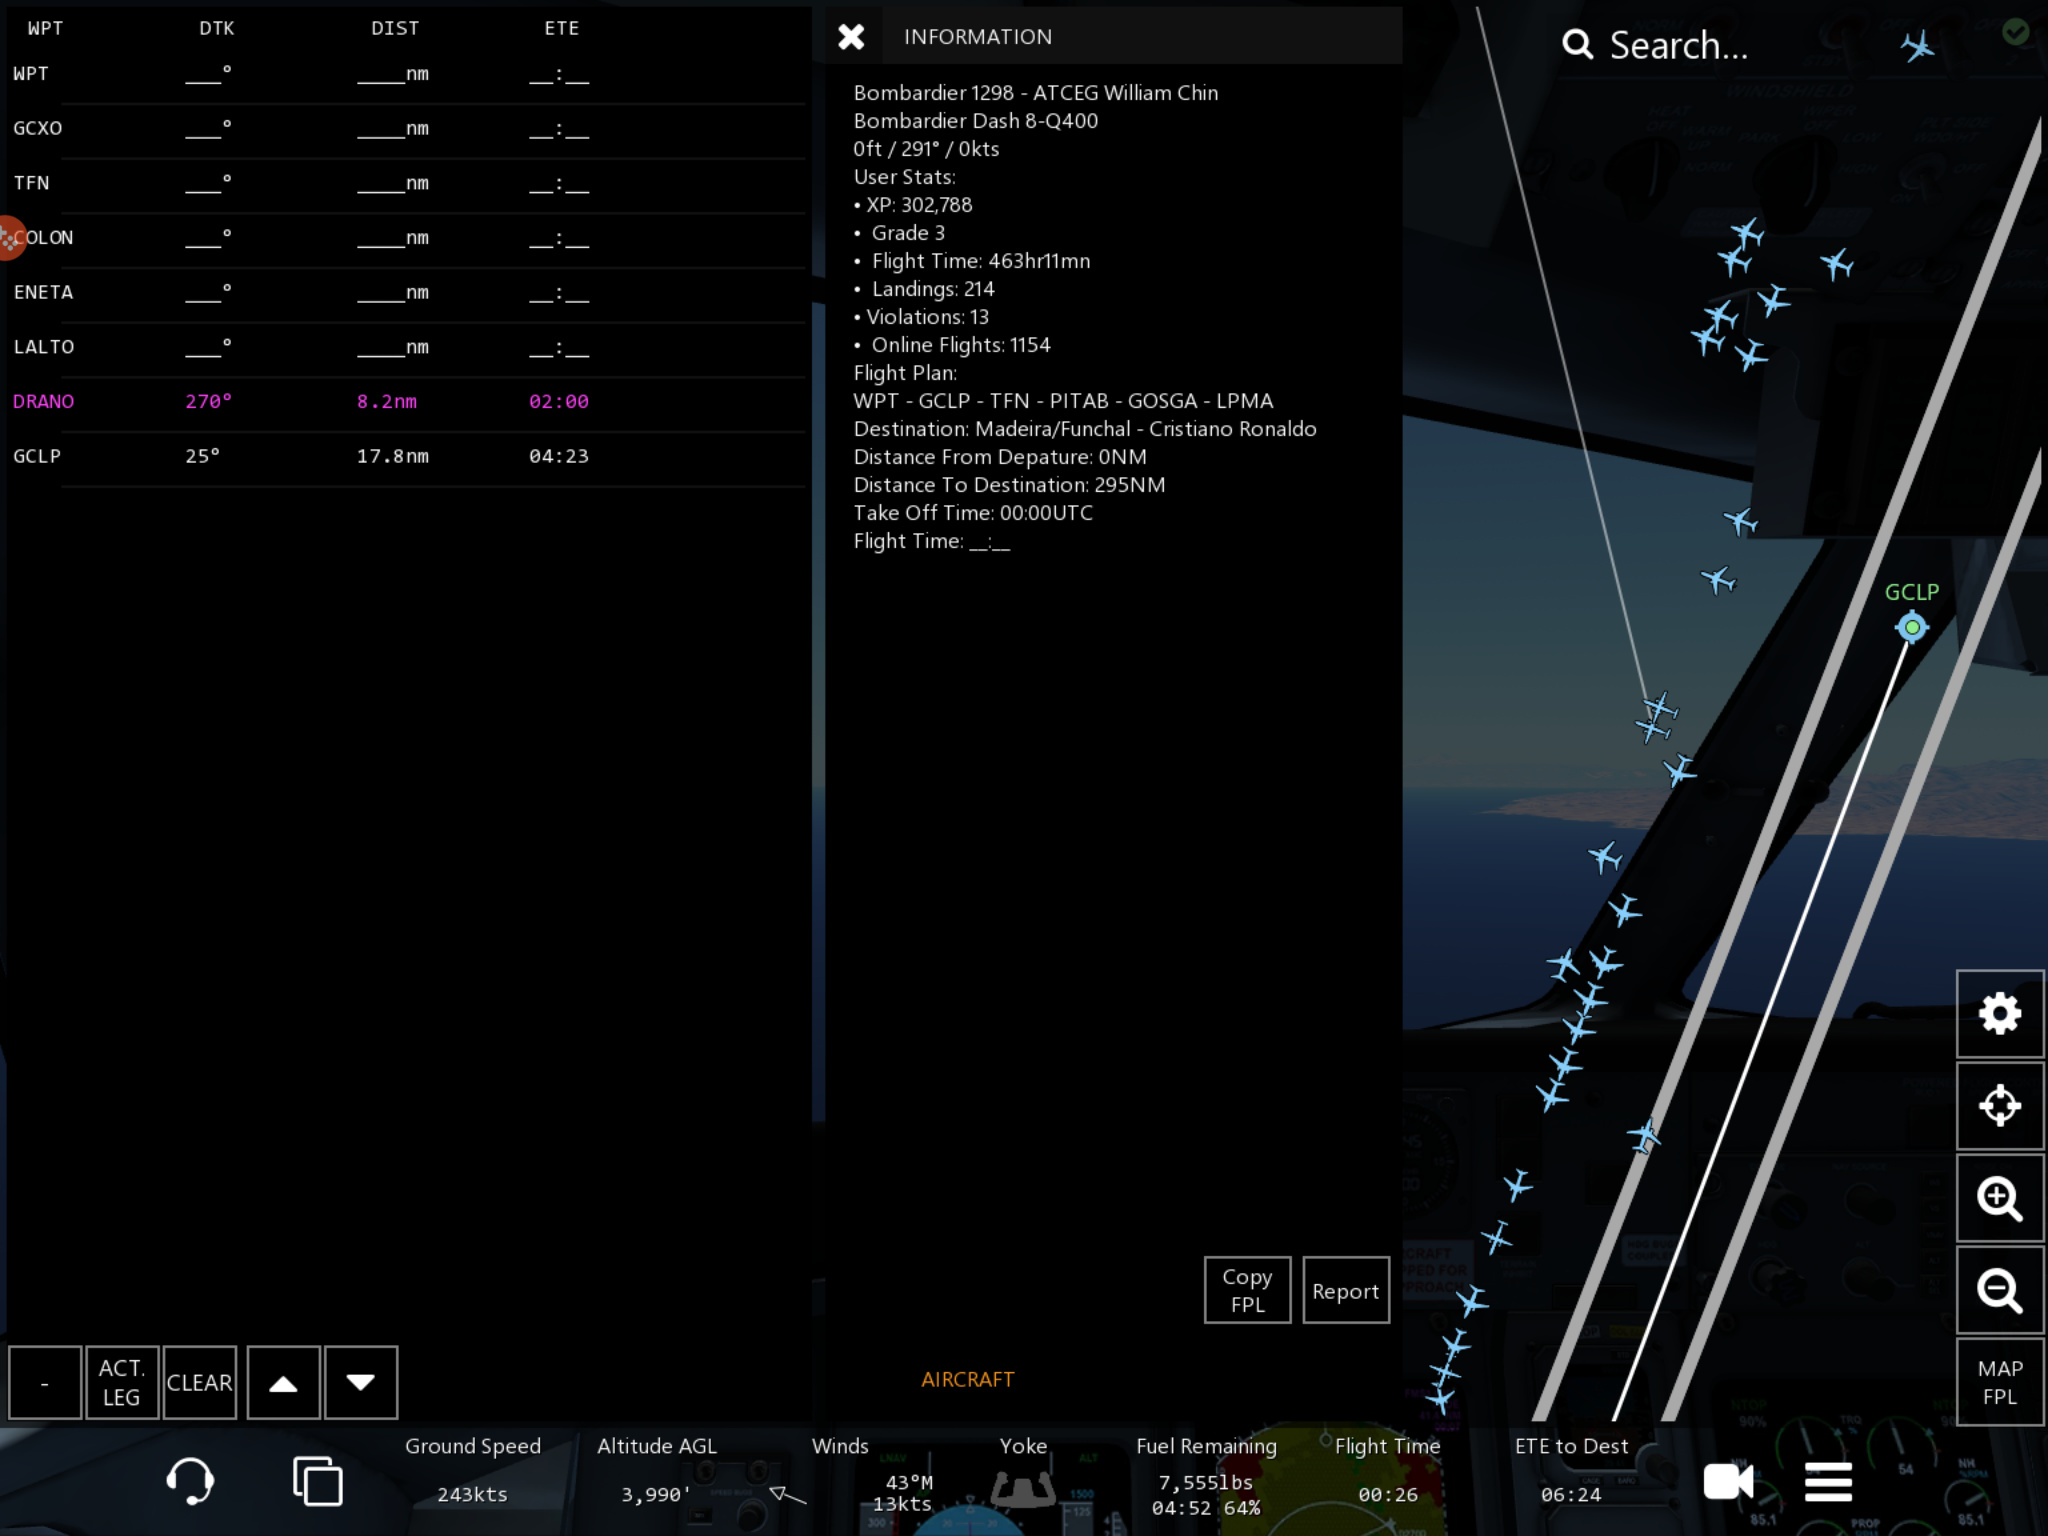
Task: Click the minus remove waypoint button
Action: [x=45, y=1383]
